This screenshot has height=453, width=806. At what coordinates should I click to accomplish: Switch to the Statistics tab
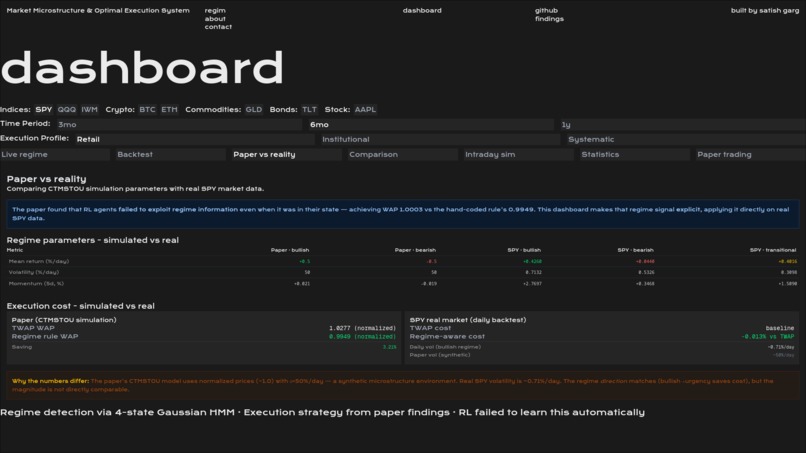634,154
